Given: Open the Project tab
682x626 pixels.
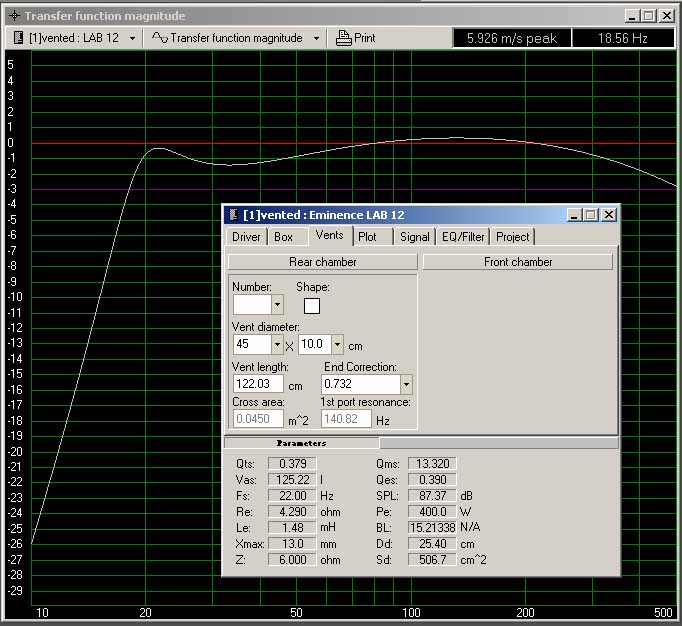Looking at the screenshot, I should [x=513, y=237].
